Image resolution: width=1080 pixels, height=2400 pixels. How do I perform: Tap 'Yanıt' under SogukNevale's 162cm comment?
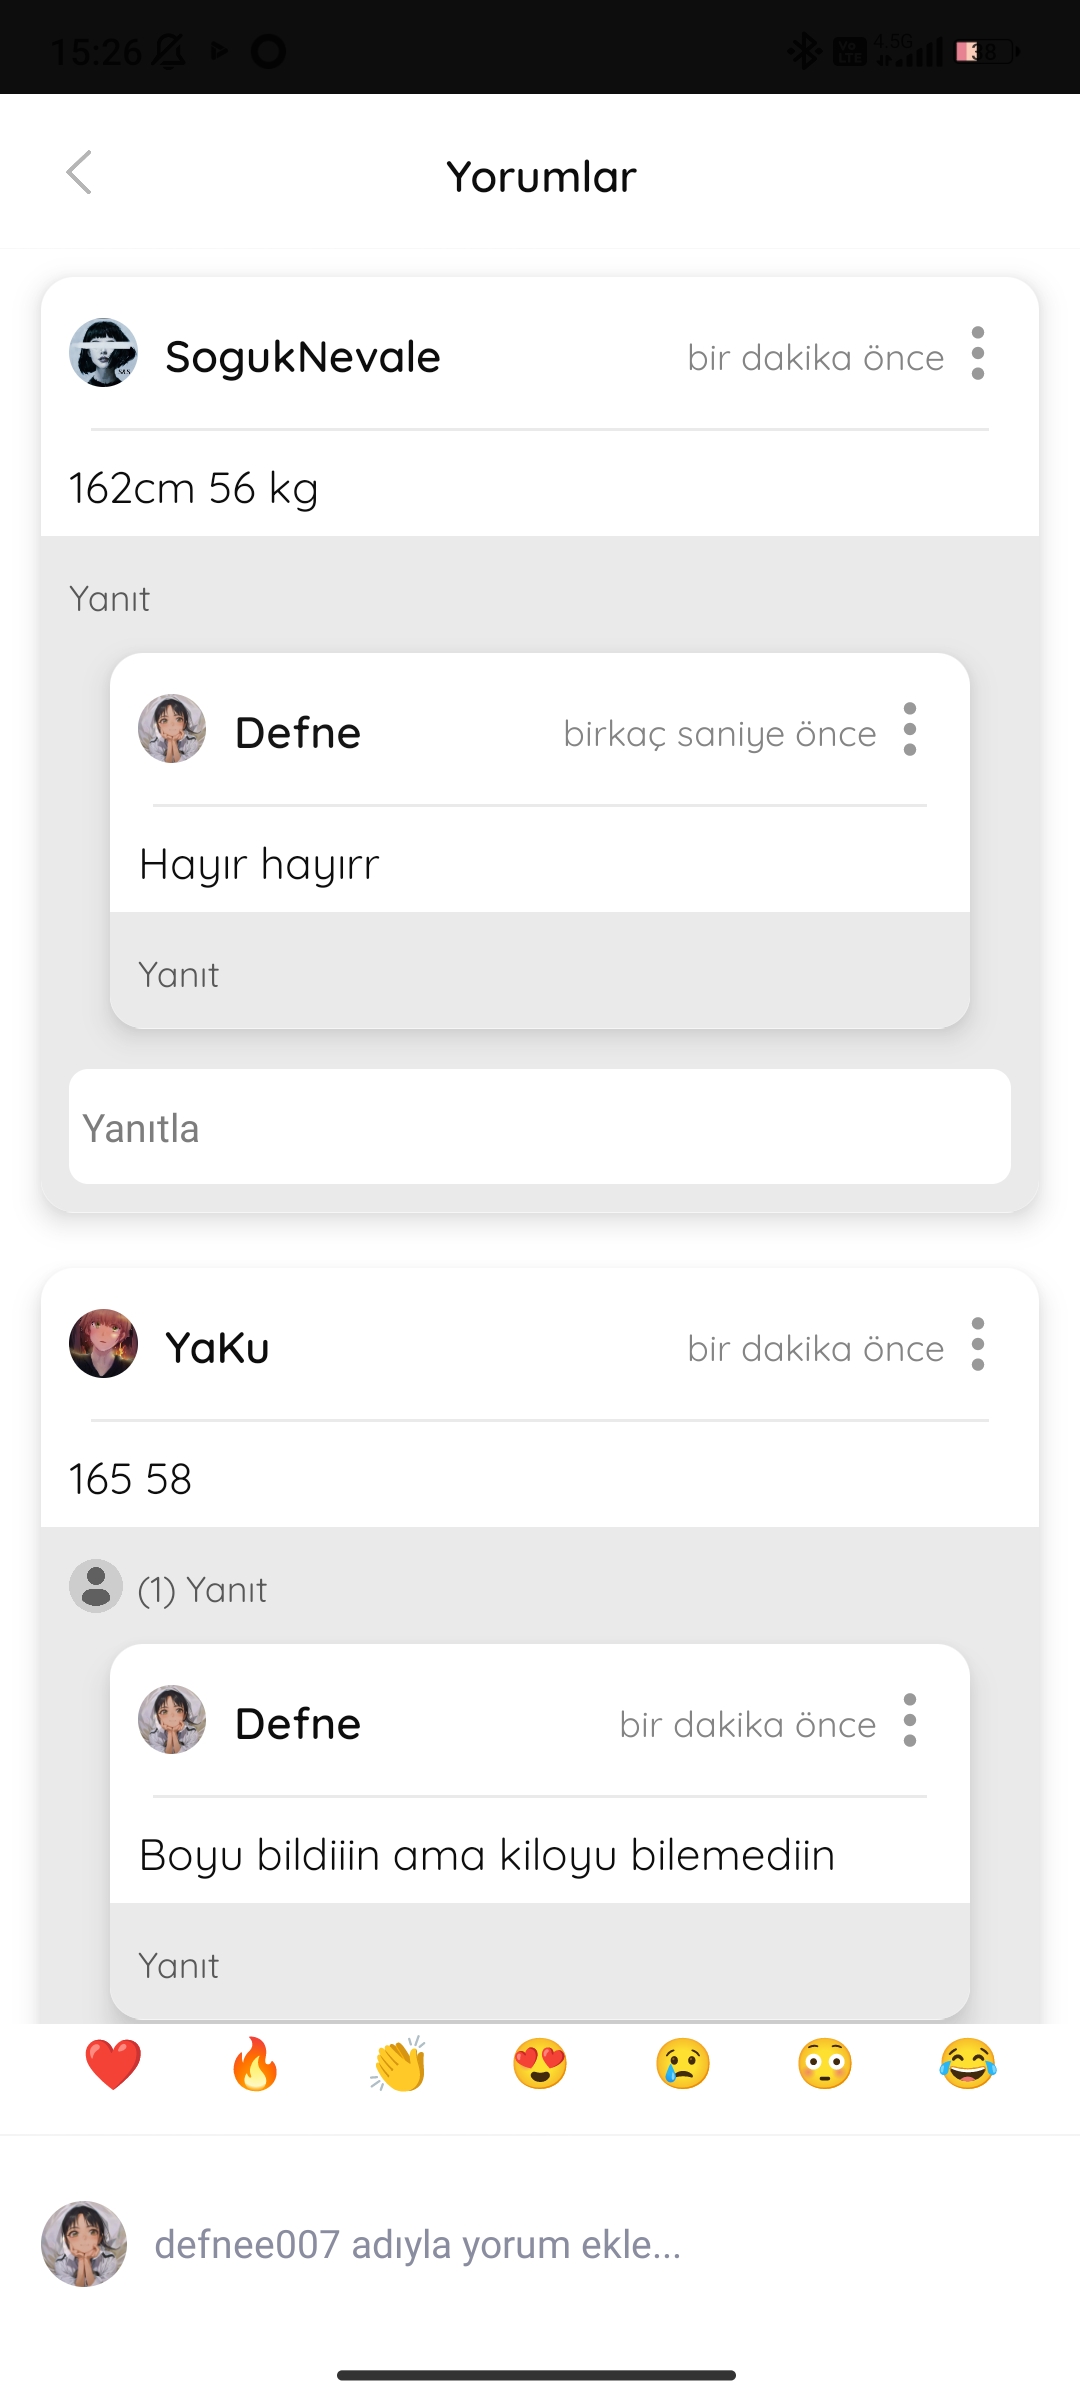[109, 599]
